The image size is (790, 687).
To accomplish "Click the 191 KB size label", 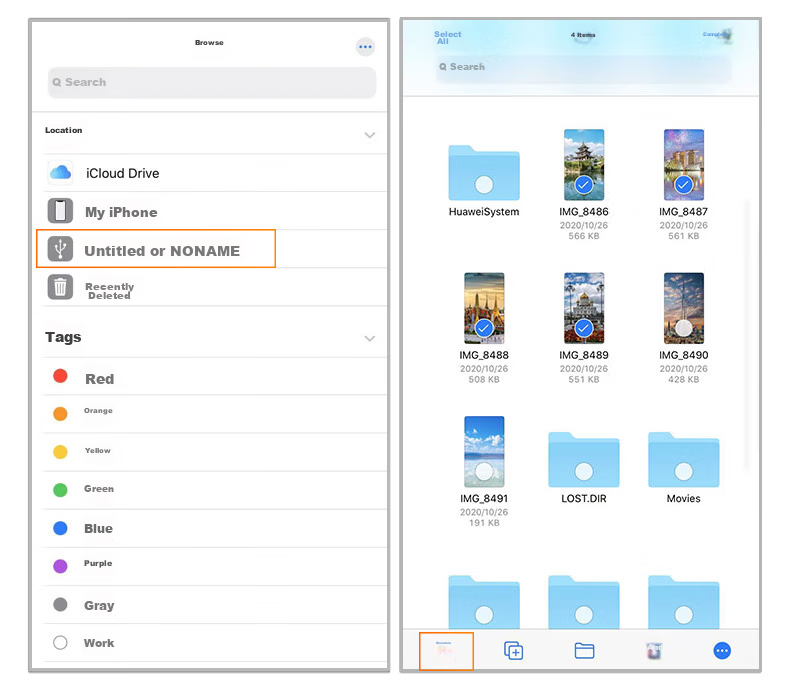I will [484, 523].
